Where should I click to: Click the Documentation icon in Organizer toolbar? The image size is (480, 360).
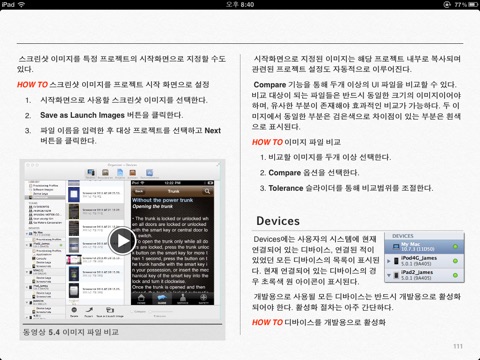click(149, 173)
